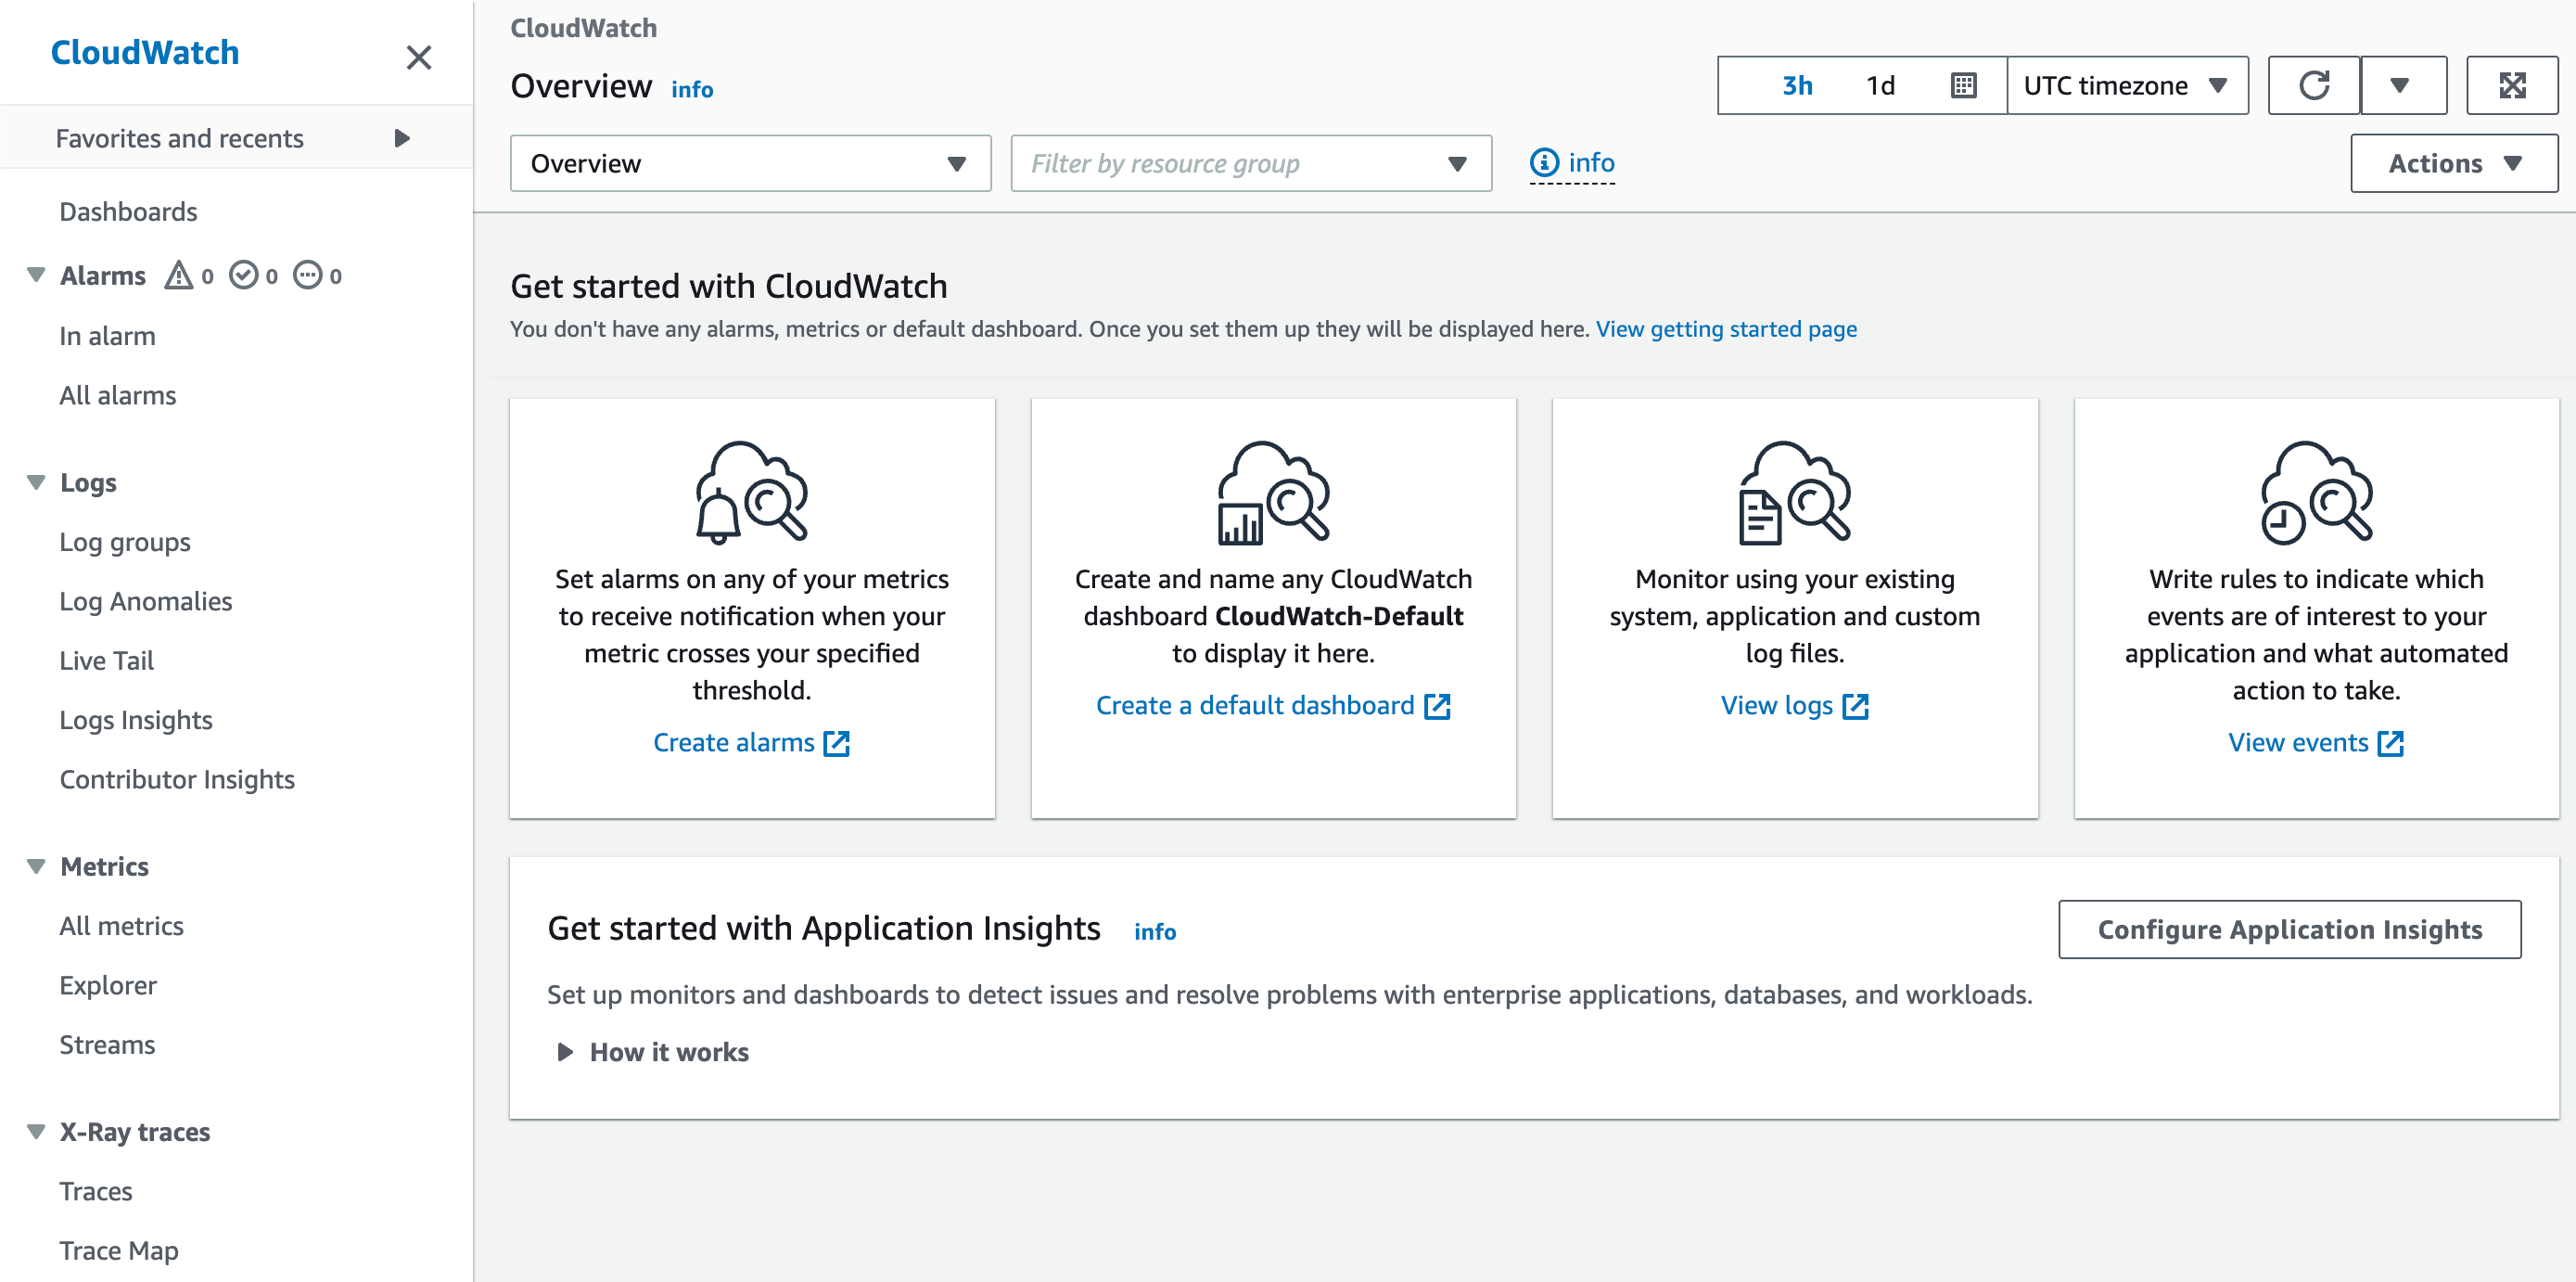This screenshot has height=1282, width=2576.
Task: Open Log Anomalies
Action: 145,601
